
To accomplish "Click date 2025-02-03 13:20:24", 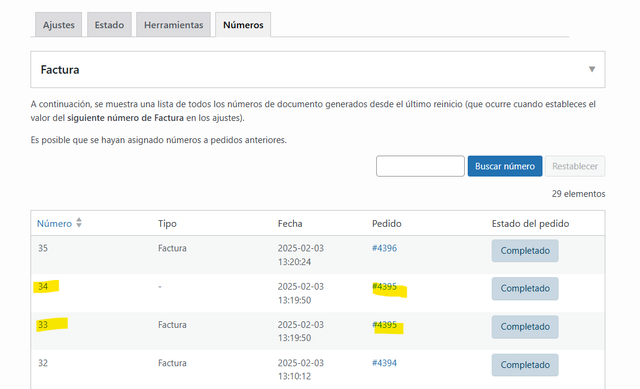I will point(300,255).
